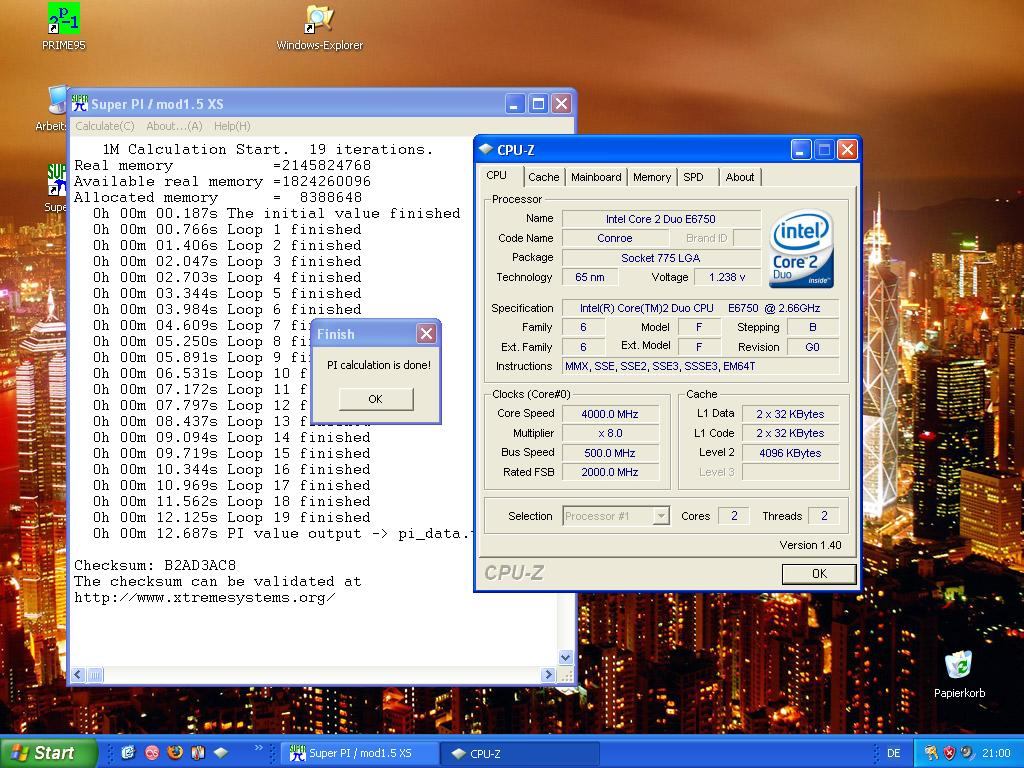The image size is (1024, 768).
Task: Open the PRIME95 desktop shortcut
Action: 64,26
